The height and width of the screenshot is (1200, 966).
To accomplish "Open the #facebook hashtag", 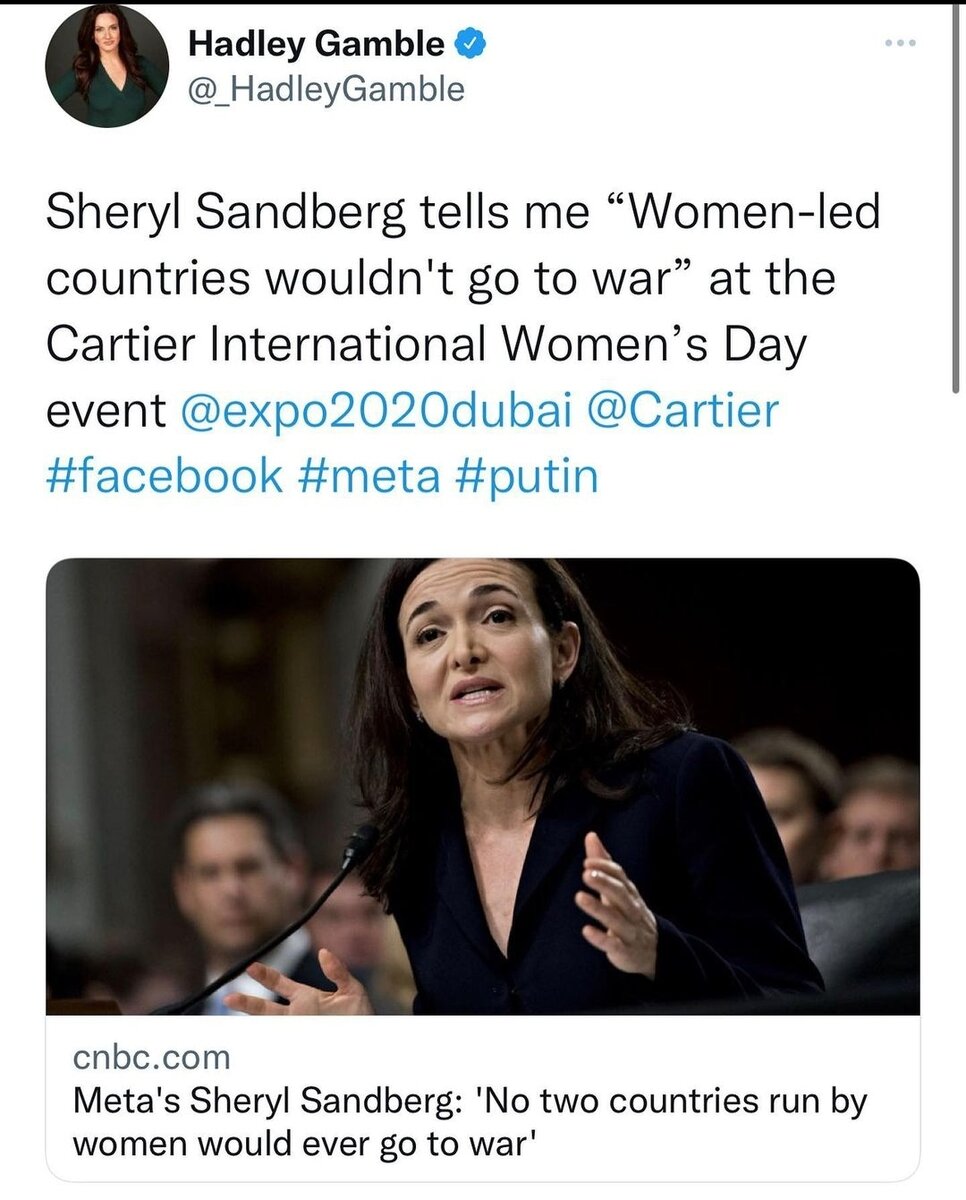I will 165,475.
